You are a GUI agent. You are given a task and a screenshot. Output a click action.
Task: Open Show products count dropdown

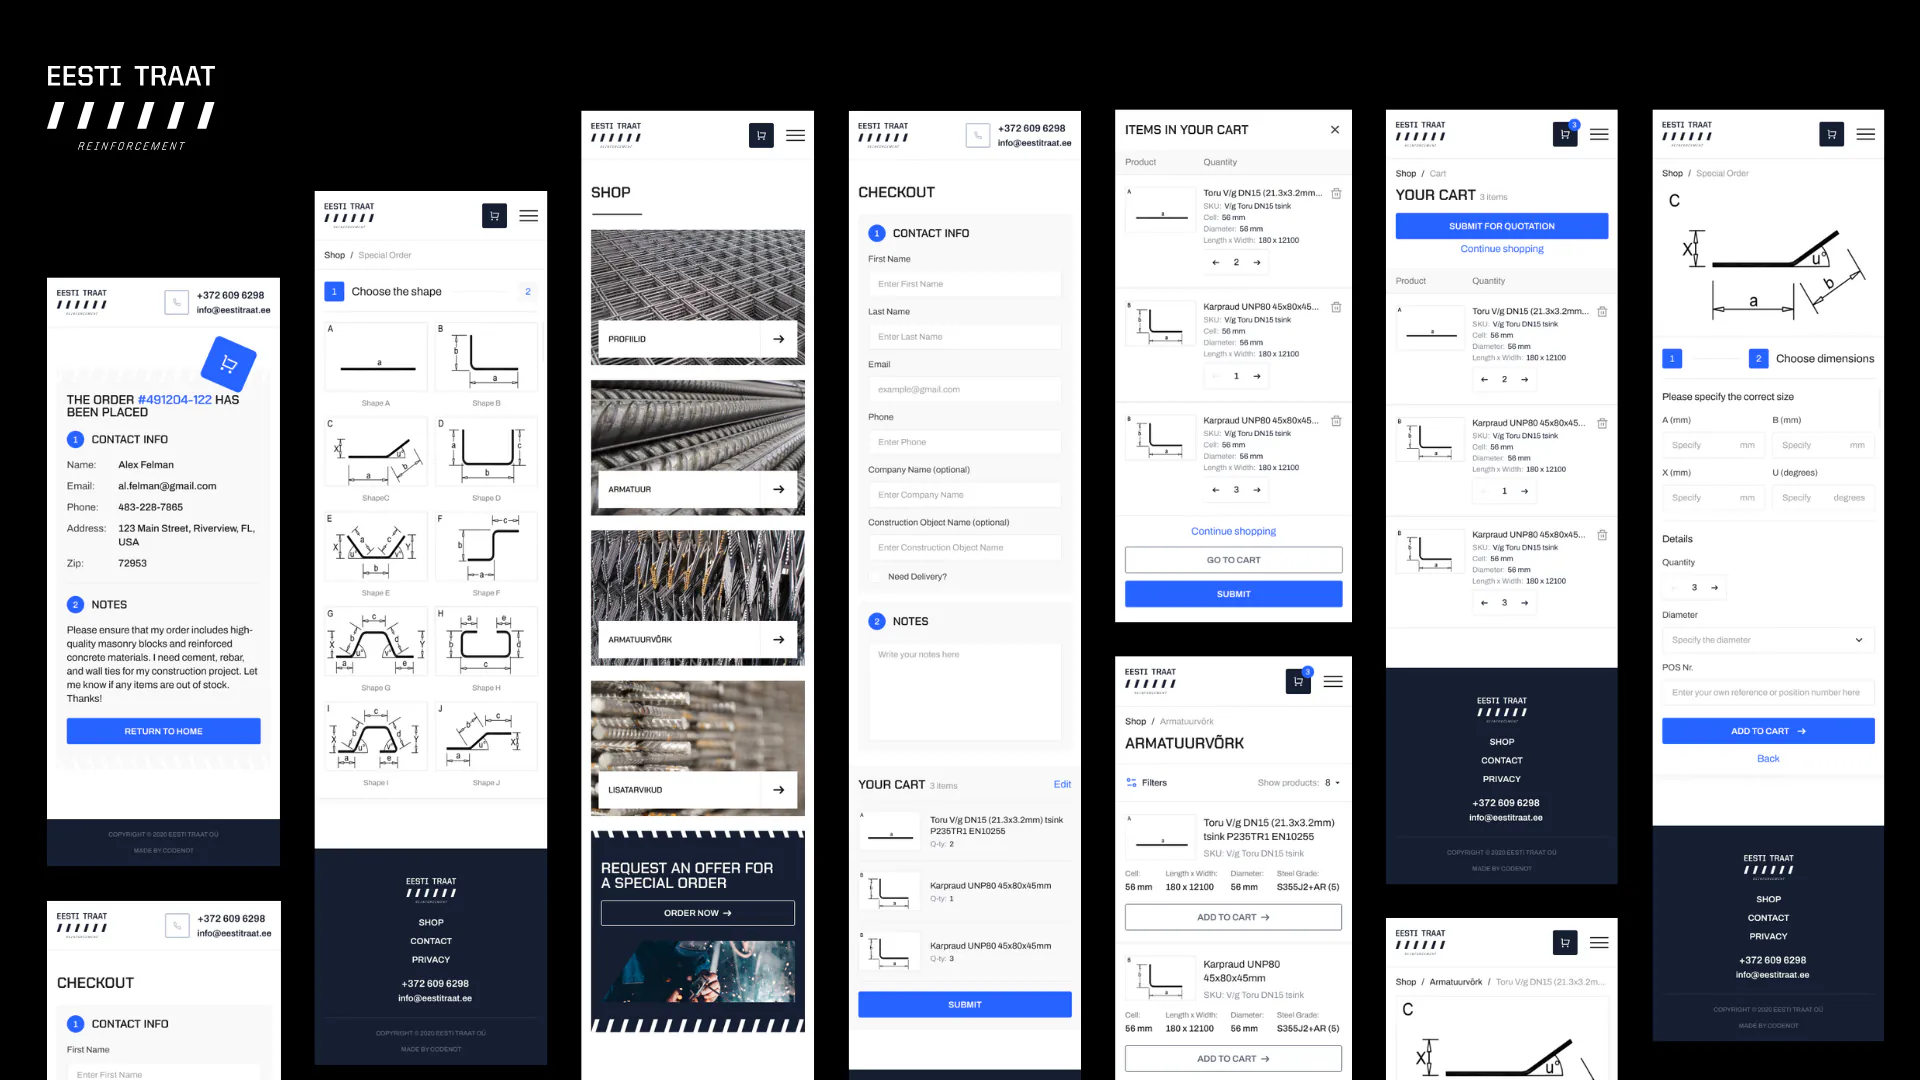coord(1332,783)
